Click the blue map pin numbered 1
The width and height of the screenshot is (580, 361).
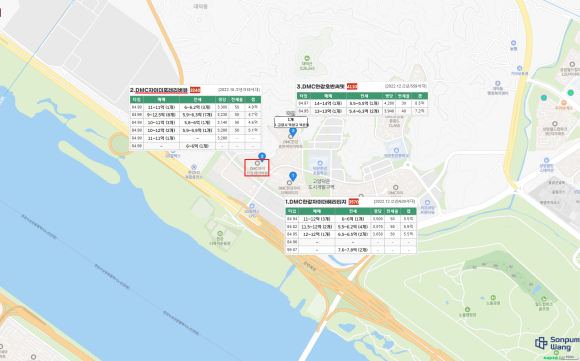(x=293, y=176)
